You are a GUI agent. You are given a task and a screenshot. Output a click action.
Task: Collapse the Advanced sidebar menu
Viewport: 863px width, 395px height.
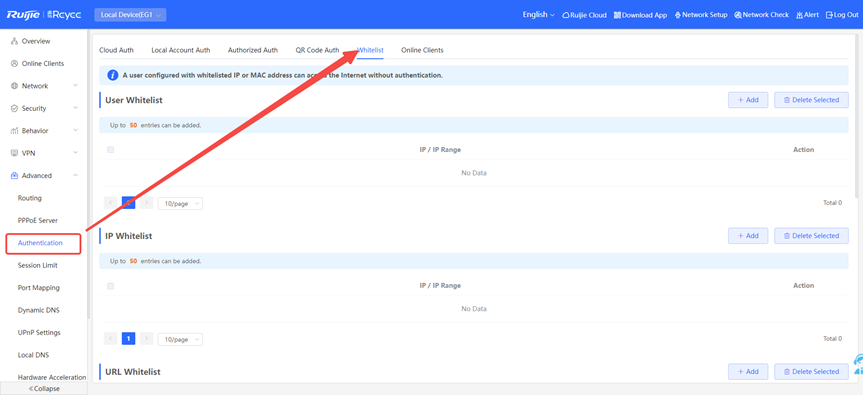coord(43,175)
